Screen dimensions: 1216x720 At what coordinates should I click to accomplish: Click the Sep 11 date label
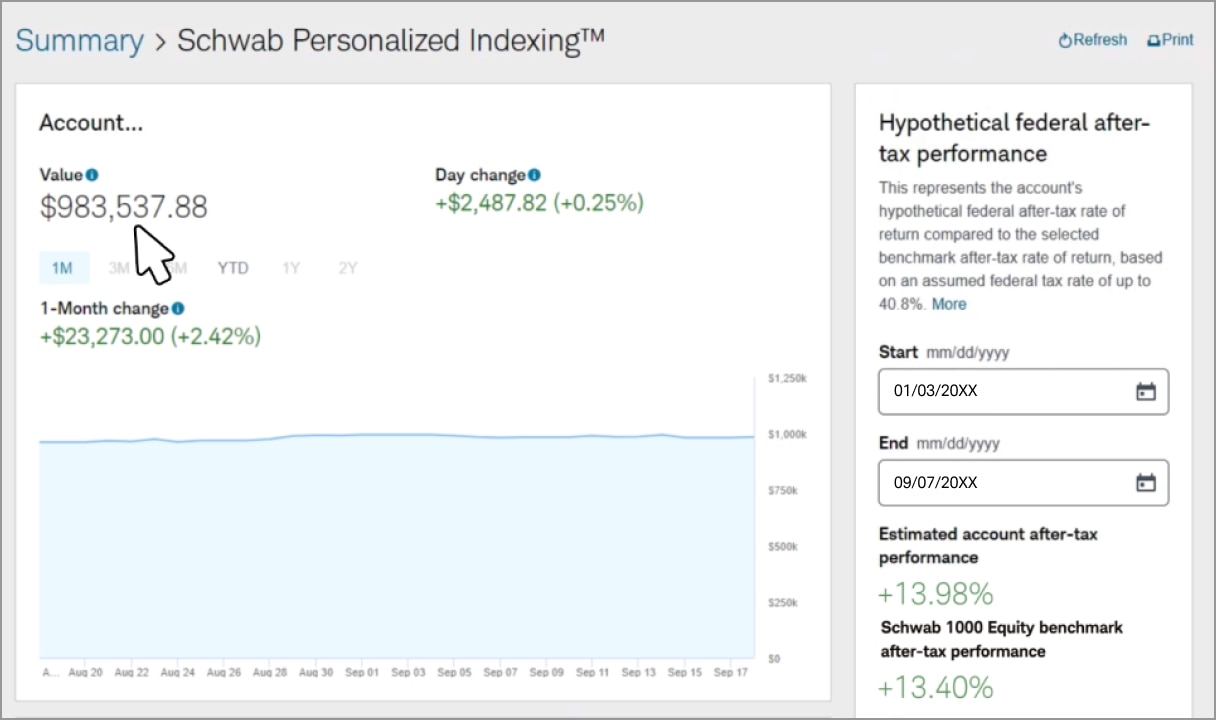(592, 673)
